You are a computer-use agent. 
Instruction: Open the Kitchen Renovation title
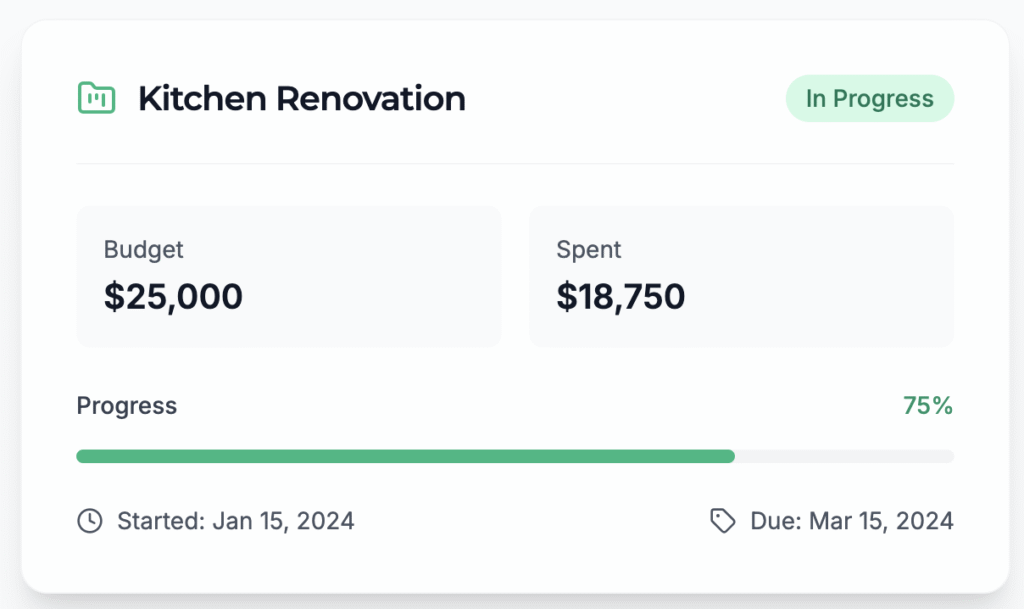[x=302, y=99]
